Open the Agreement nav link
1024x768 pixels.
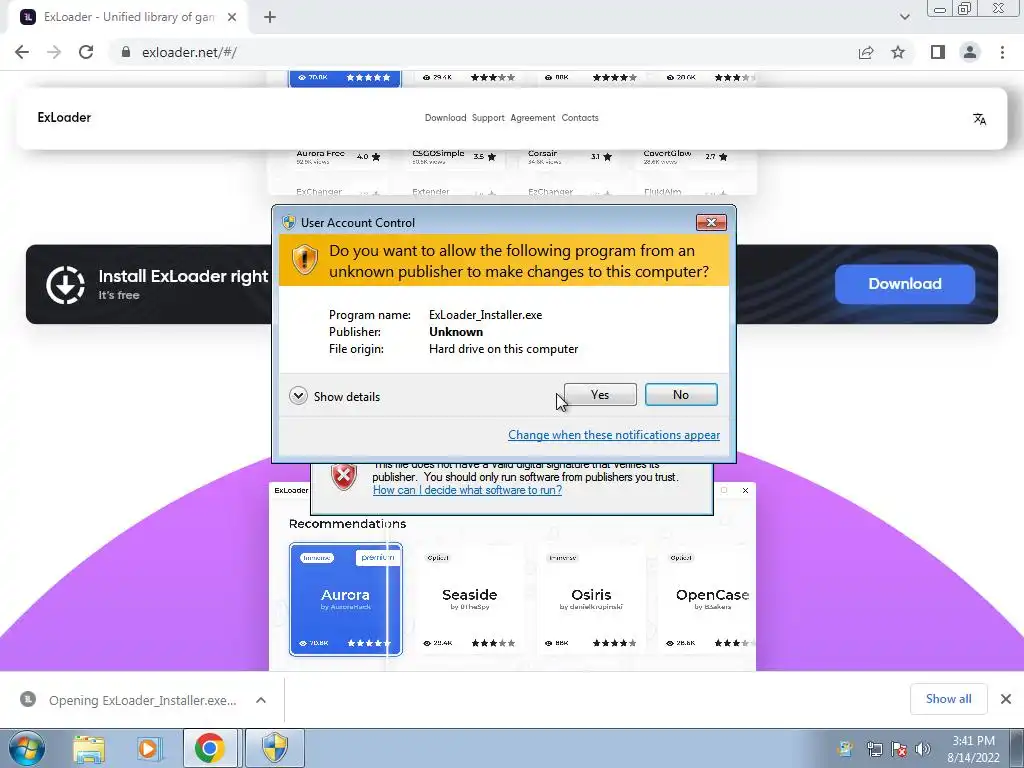pyautogui.click(x=533, y=118)
